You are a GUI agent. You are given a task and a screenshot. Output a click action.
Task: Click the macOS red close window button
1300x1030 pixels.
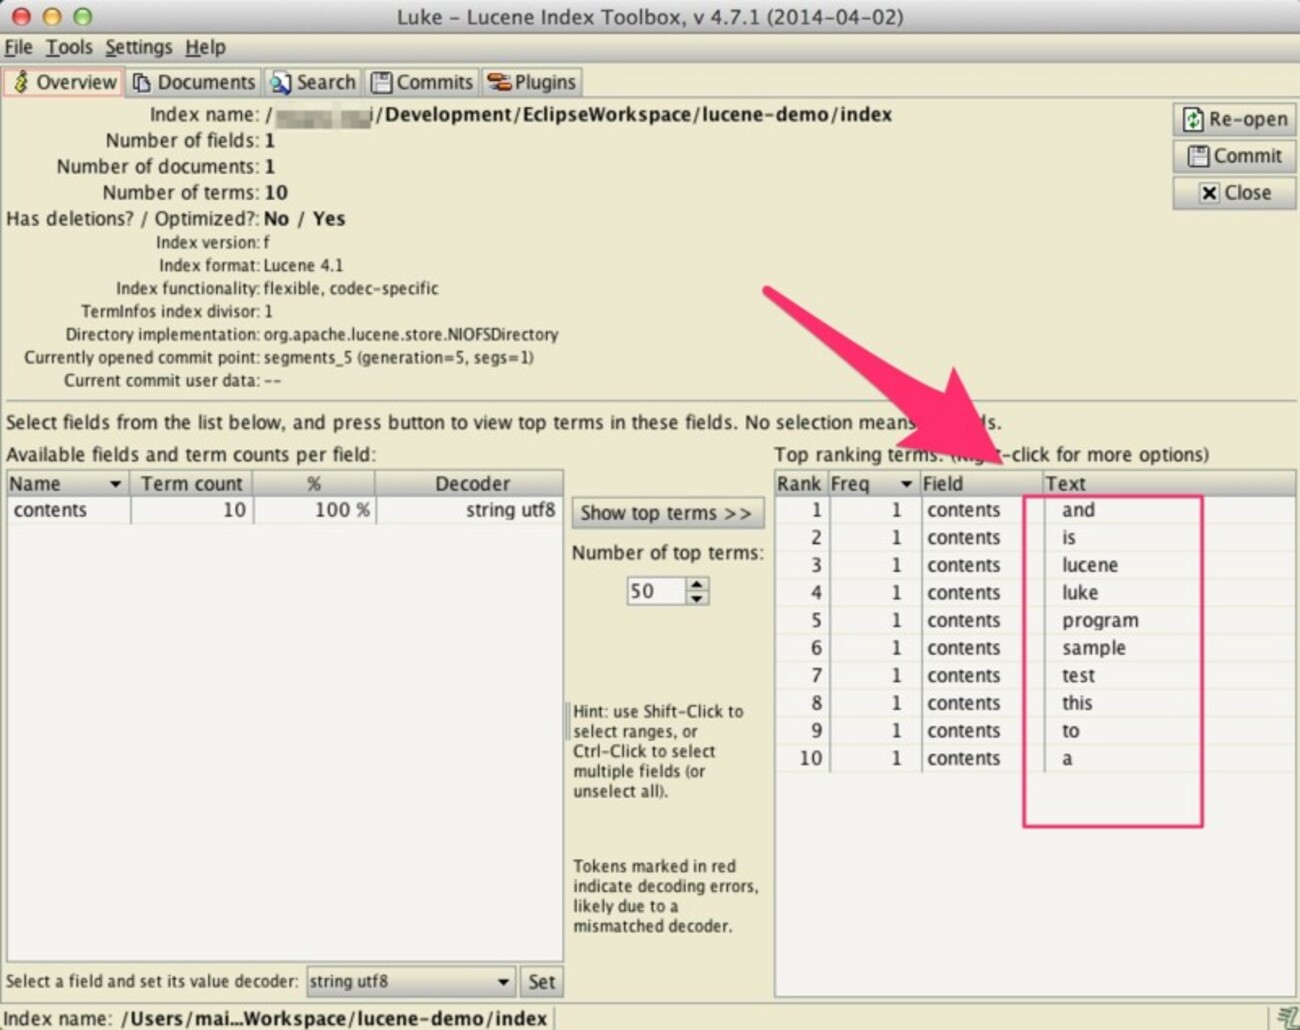click(x=20, y=16)
